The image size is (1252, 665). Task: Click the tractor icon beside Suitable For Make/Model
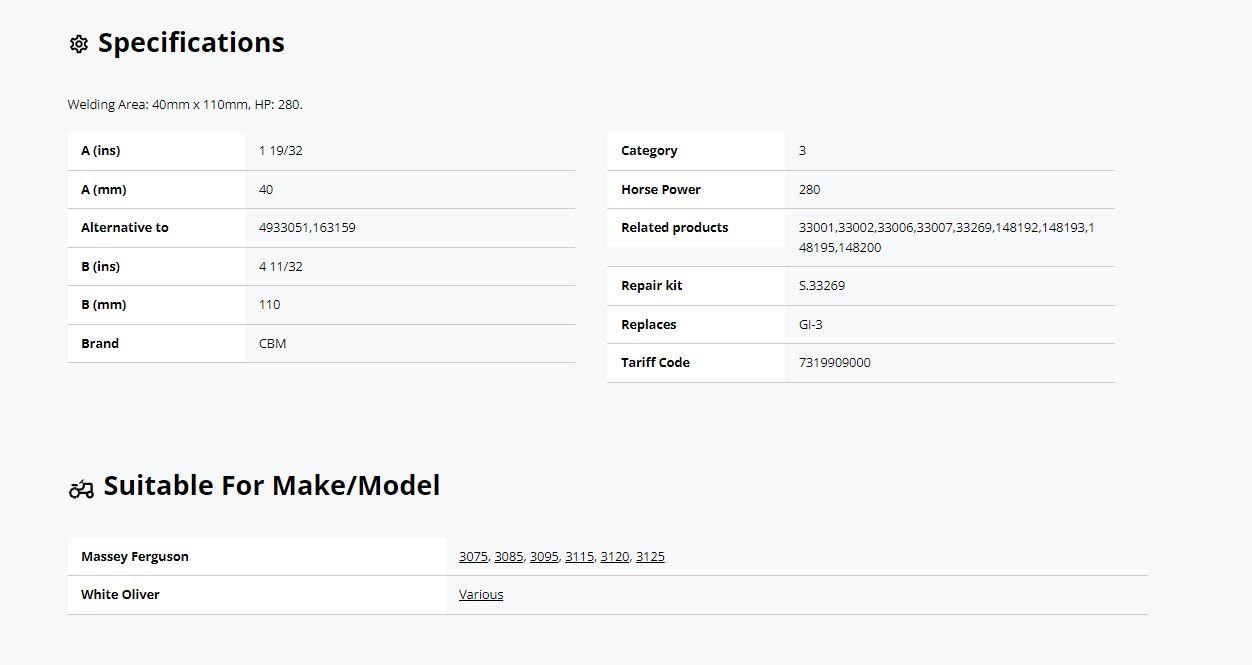point(81,488)
